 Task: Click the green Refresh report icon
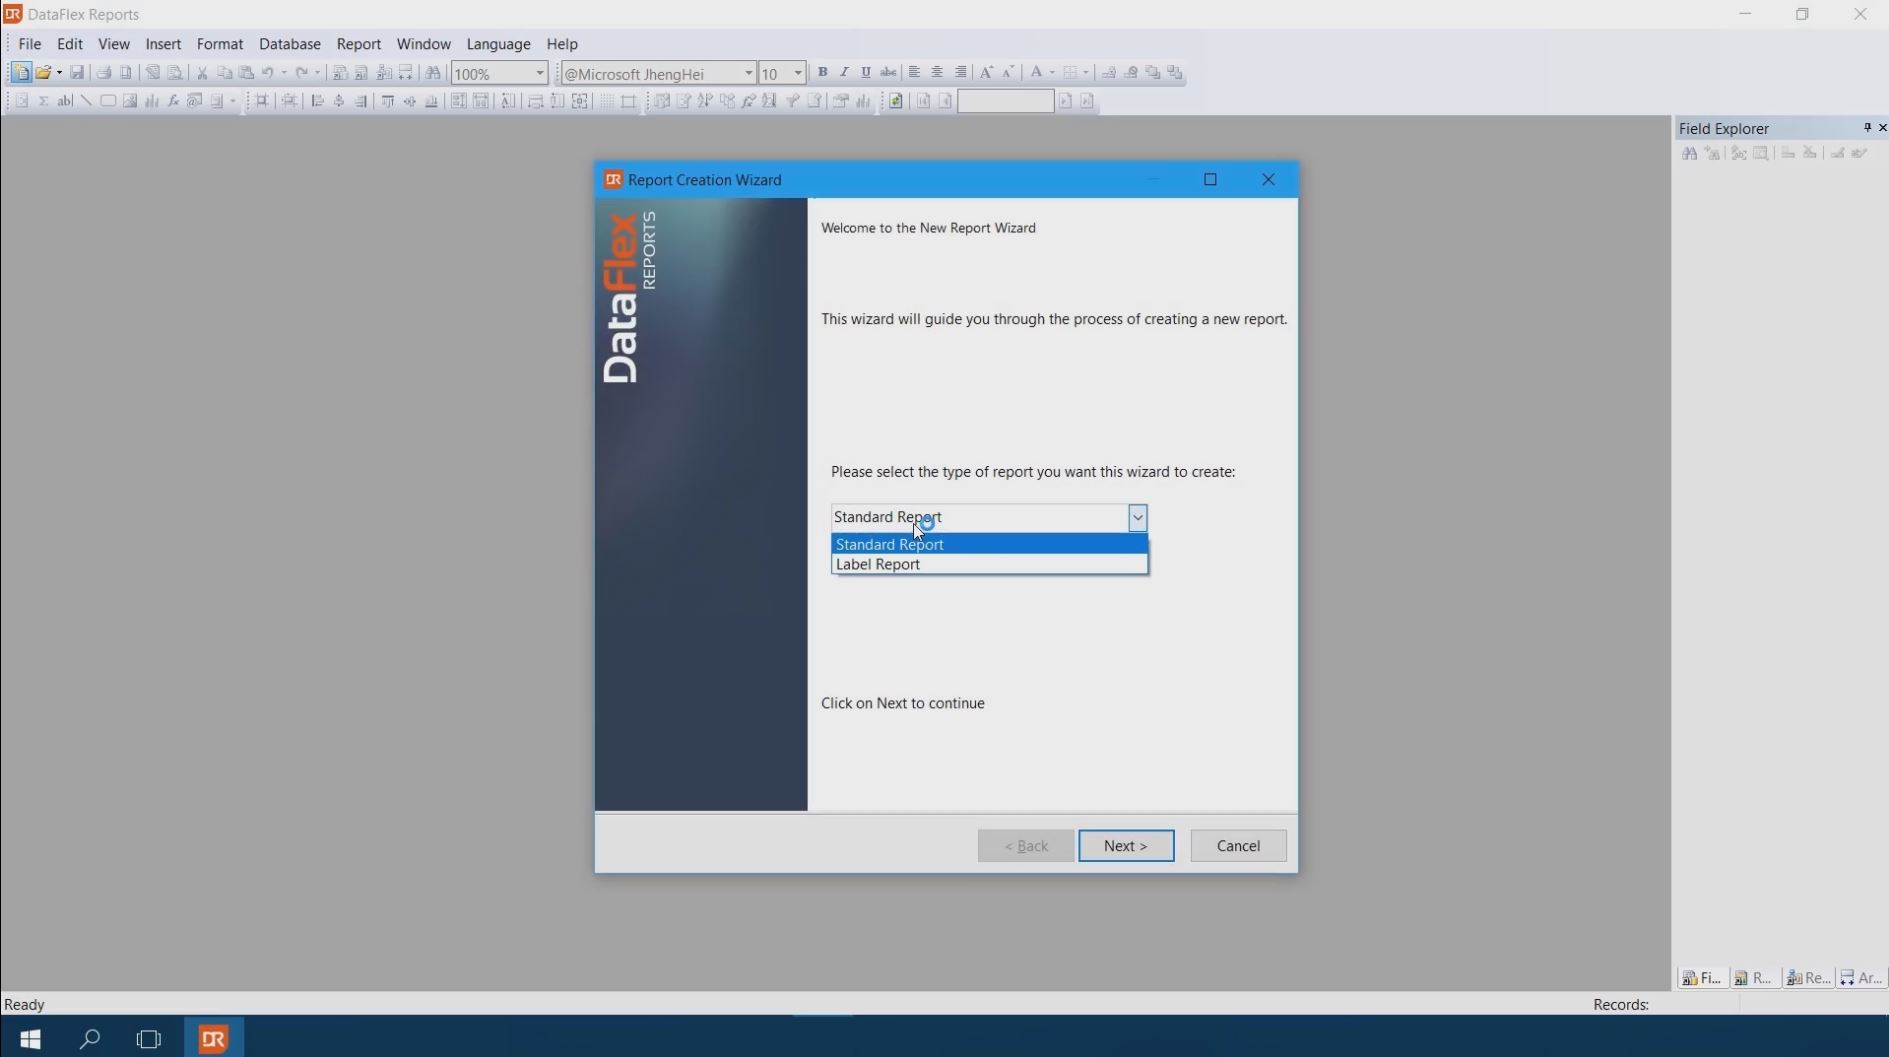click(896, 101)
